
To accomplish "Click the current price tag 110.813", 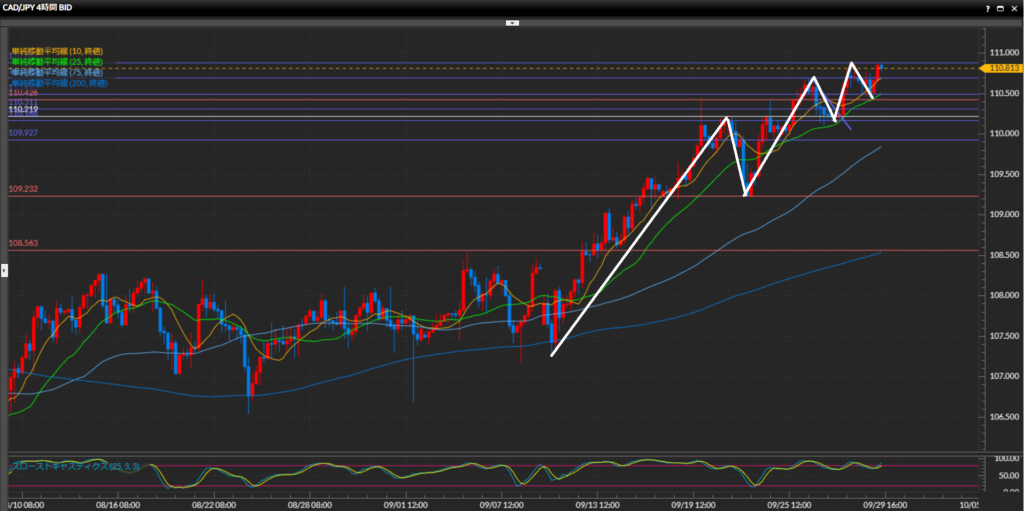I will click(x=1002, y=68).
